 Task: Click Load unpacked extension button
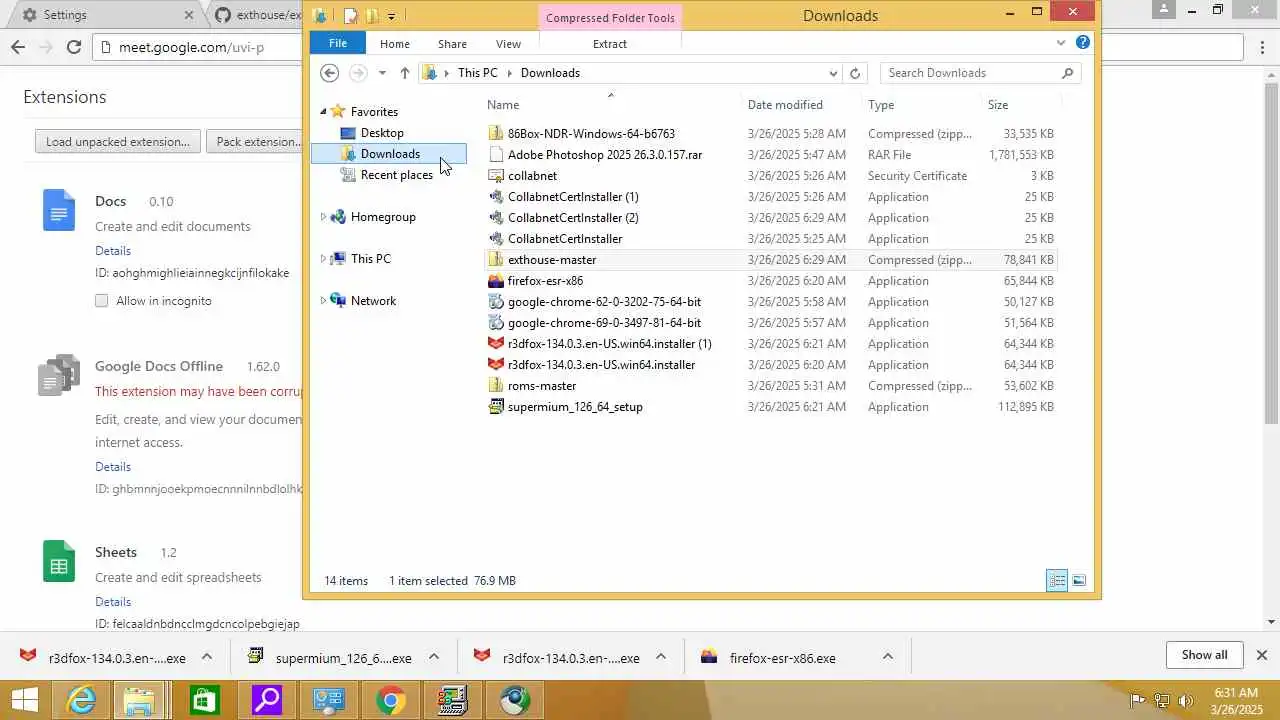click(118, 141)
